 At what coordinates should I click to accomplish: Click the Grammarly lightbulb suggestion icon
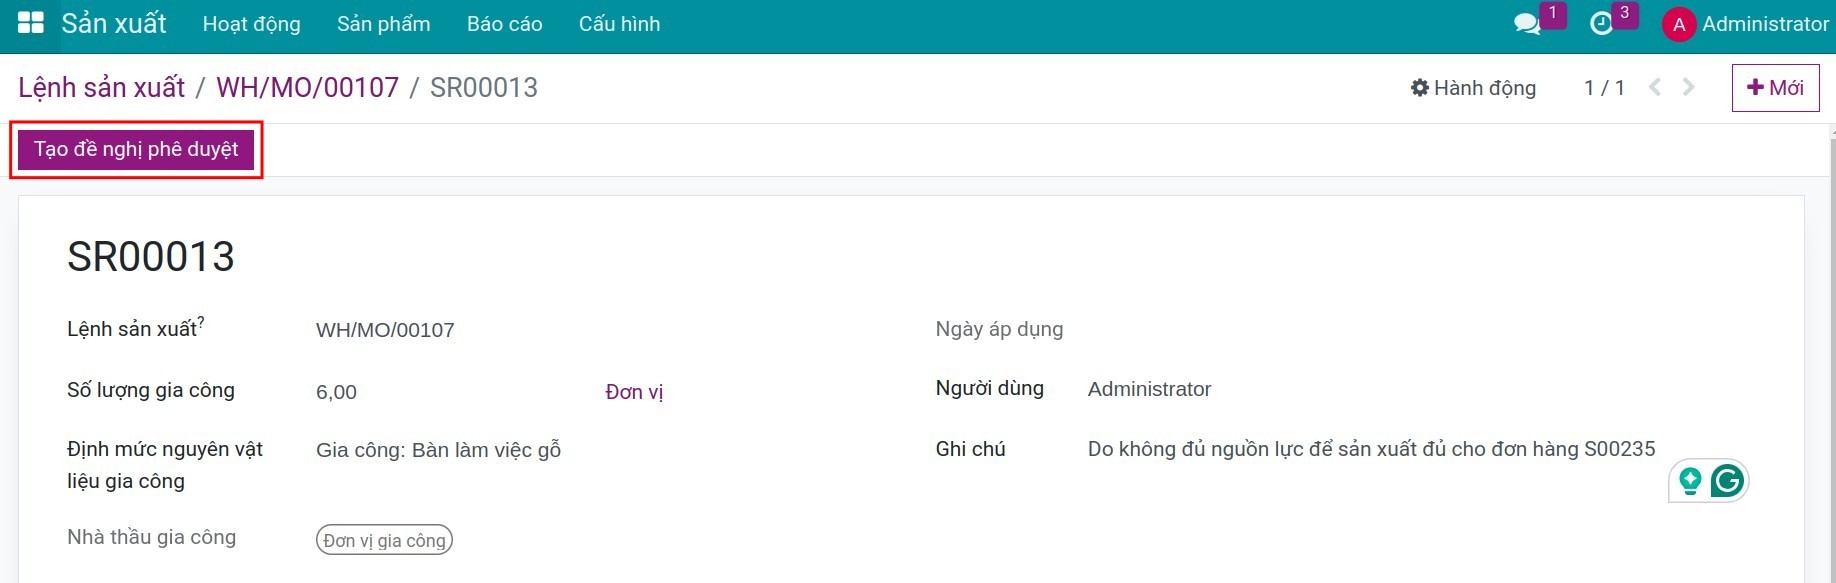[x=1690, y=481]
